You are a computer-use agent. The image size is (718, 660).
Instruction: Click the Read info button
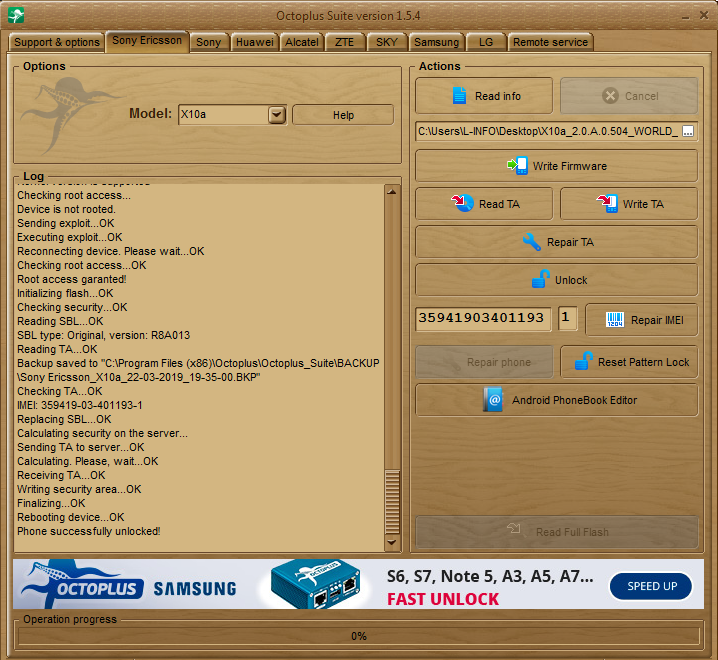[x=484, y=96]
